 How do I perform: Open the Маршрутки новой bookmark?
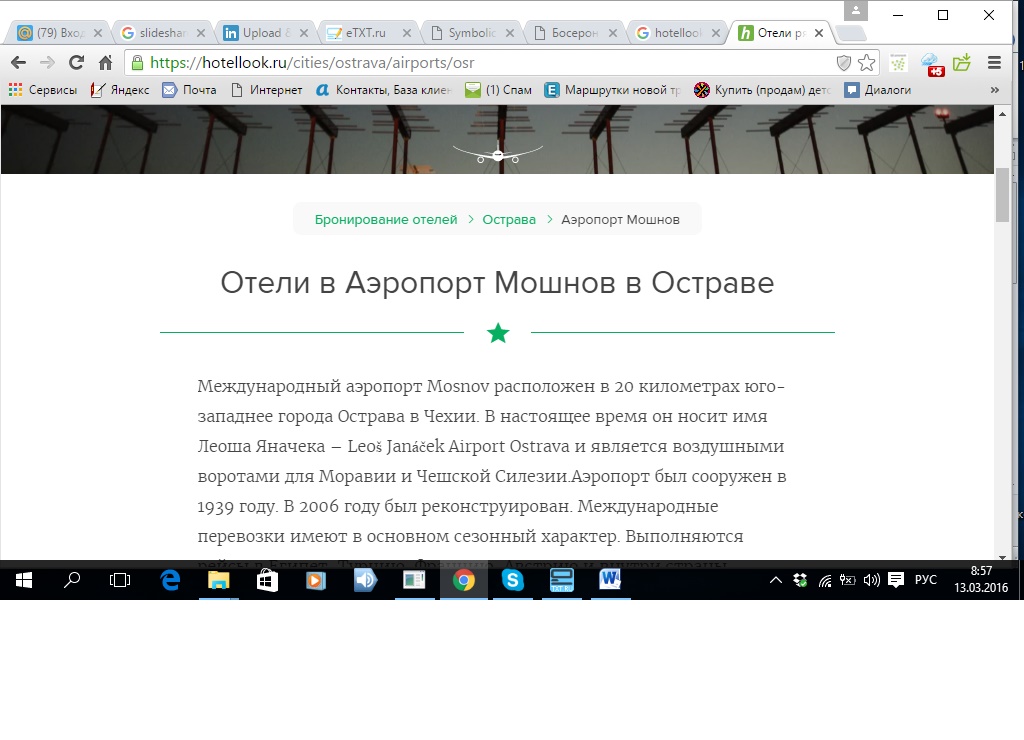point(613,90)
